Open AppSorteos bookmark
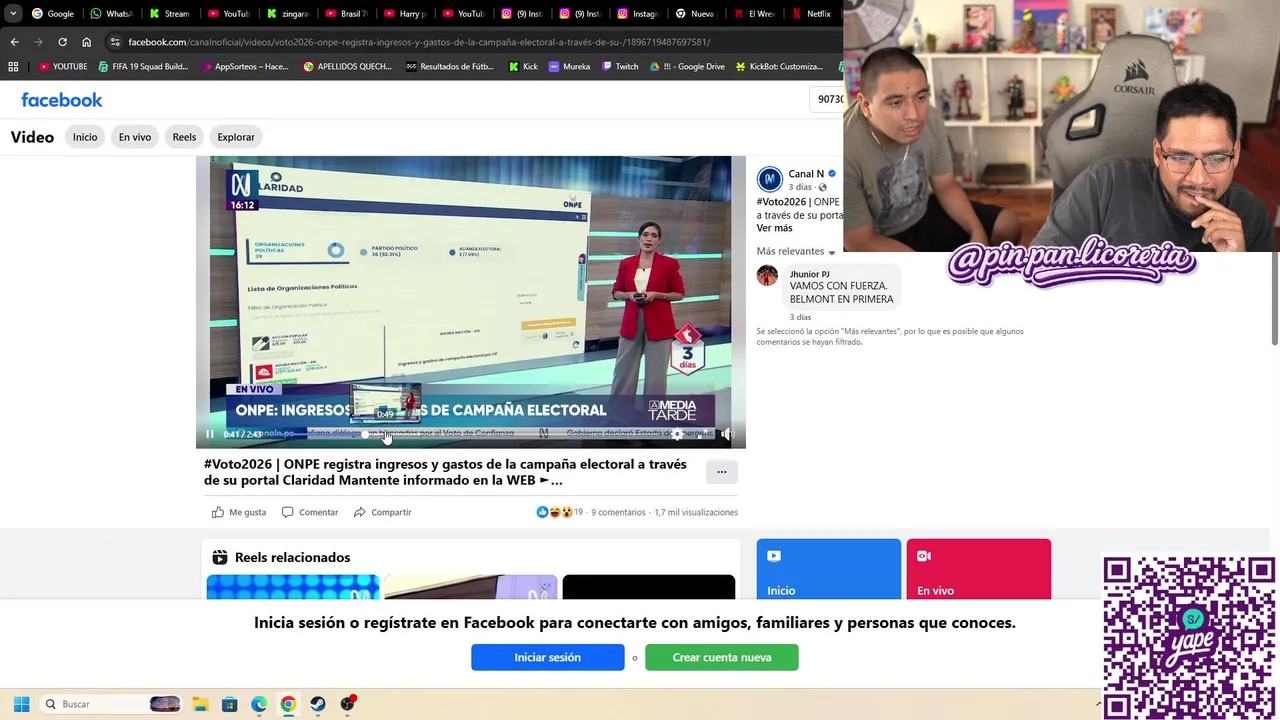The image size is (1280, 720). coord(244,67)
